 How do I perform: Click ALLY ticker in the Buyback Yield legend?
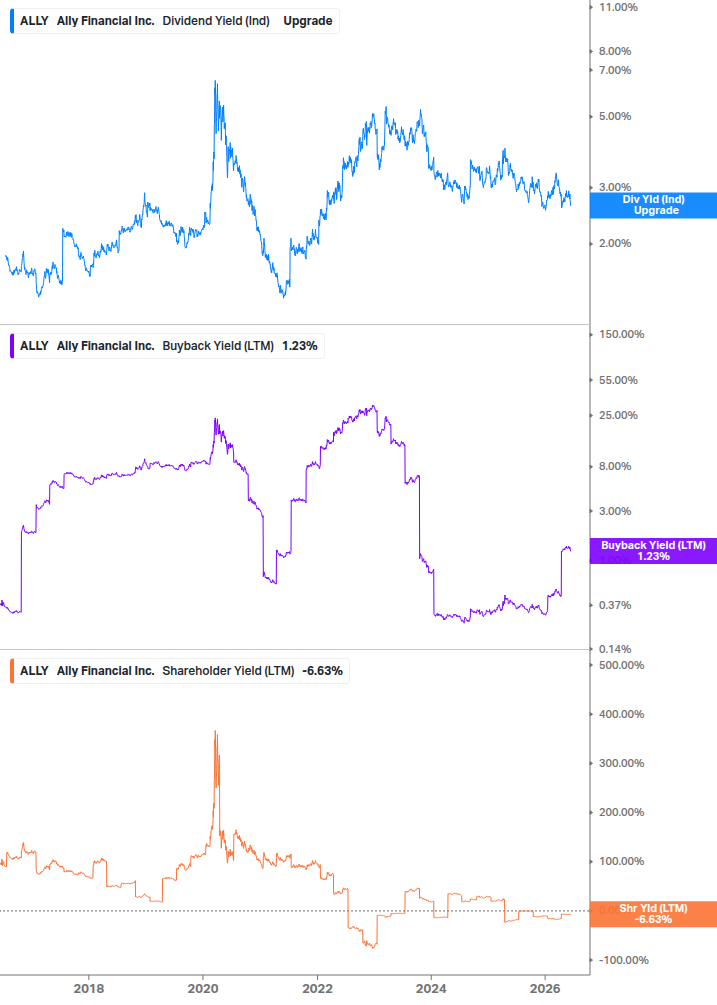(34, 345)
